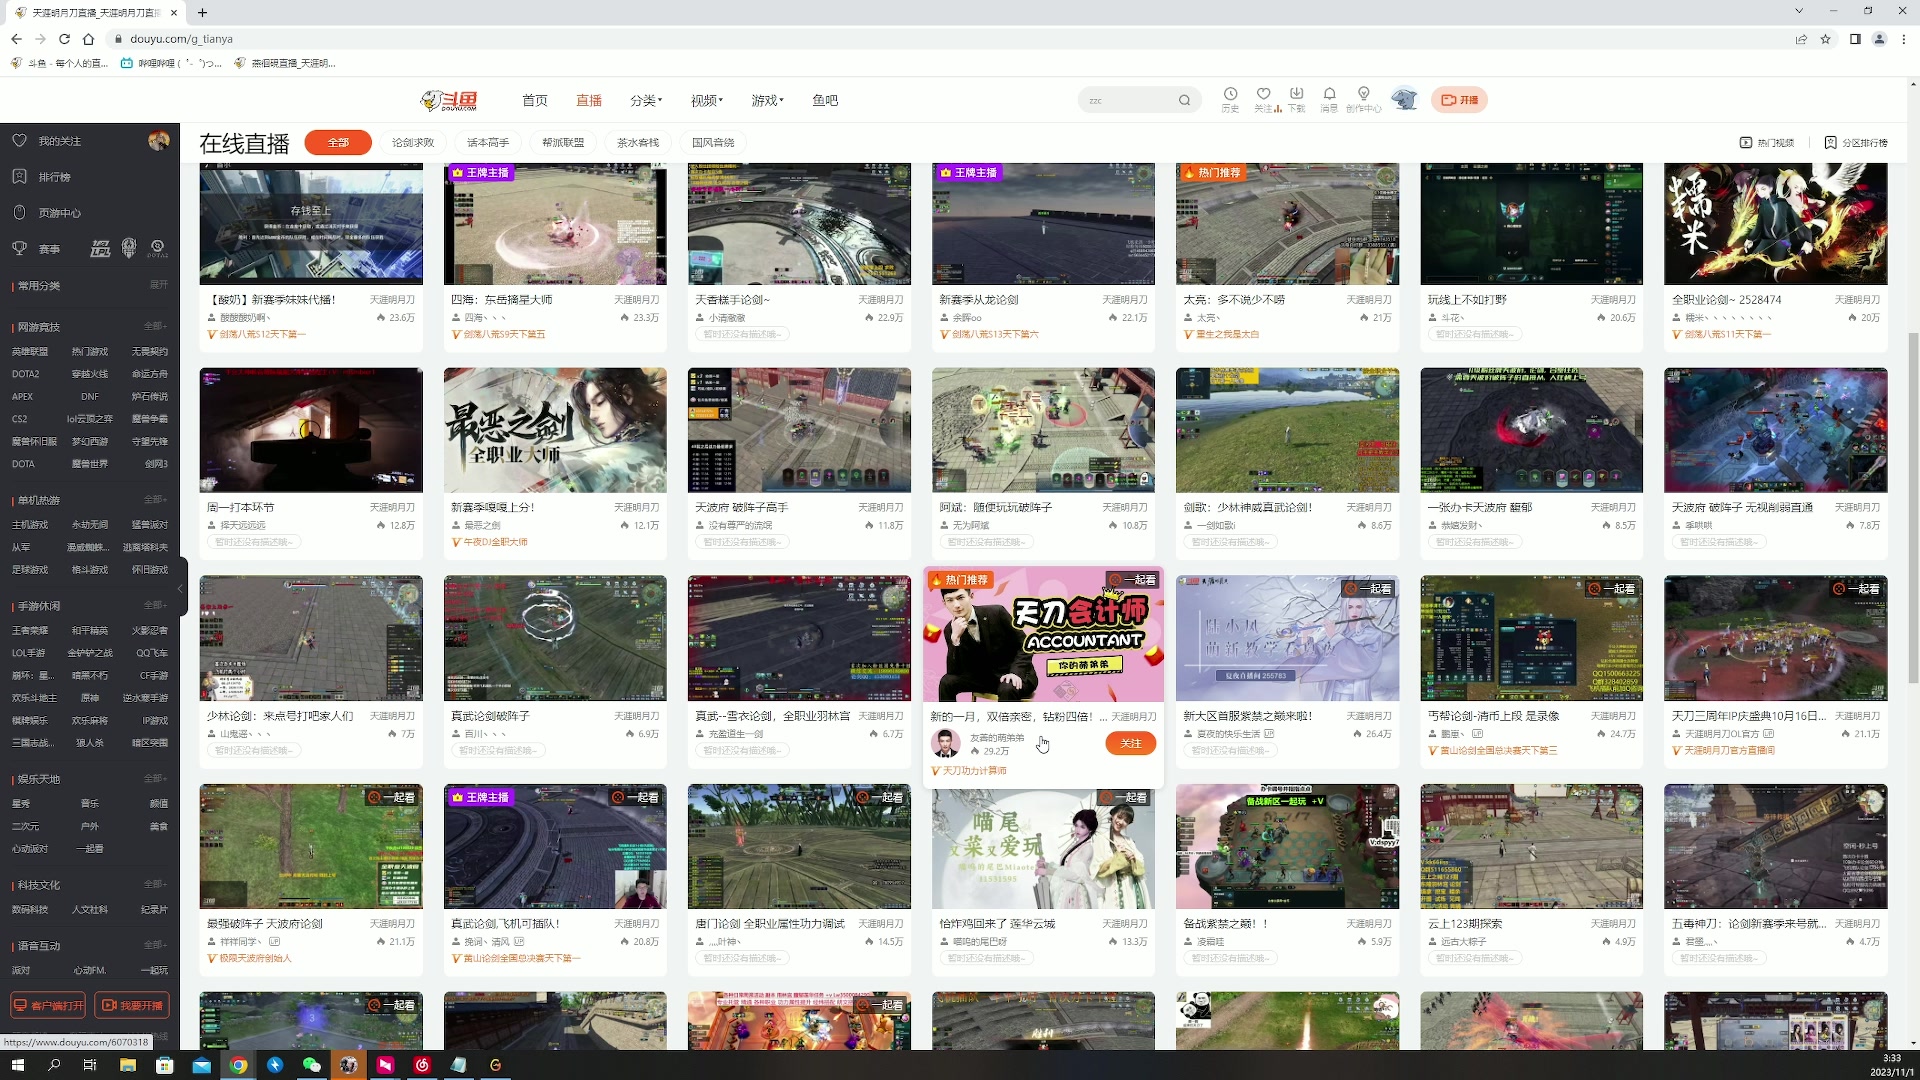Screen dimensions: 1920x1080
Task: Click the 下载 download icon
Action: [x=1296, y=95]
